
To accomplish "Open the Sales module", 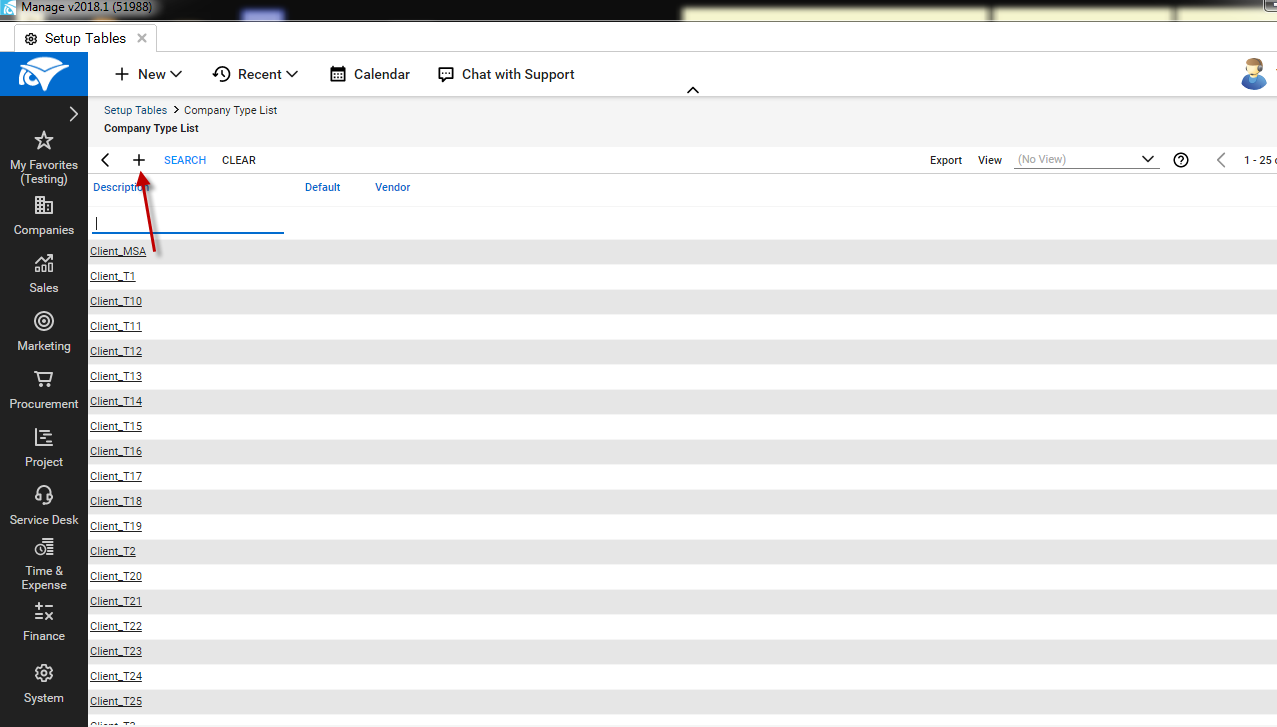I will pyautogui.click(x=44, y=274).
